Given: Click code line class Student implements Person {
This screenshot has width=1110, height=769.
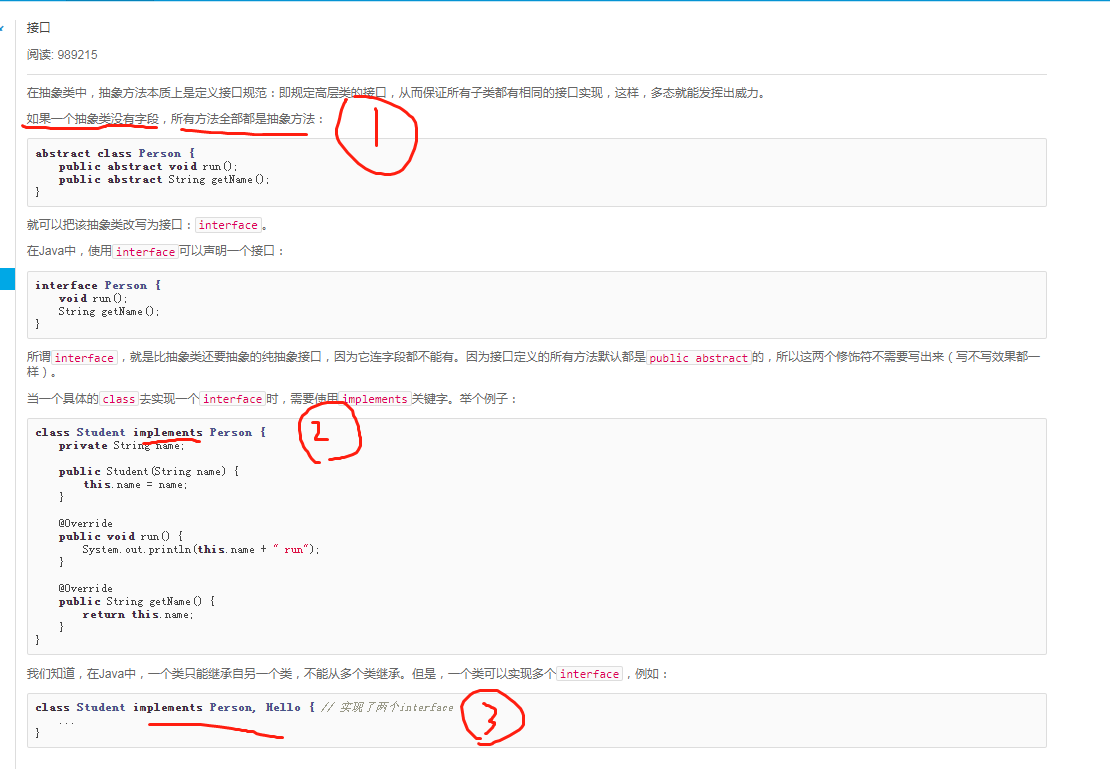Looking at the screenshot, I should [x=151, y=433].
